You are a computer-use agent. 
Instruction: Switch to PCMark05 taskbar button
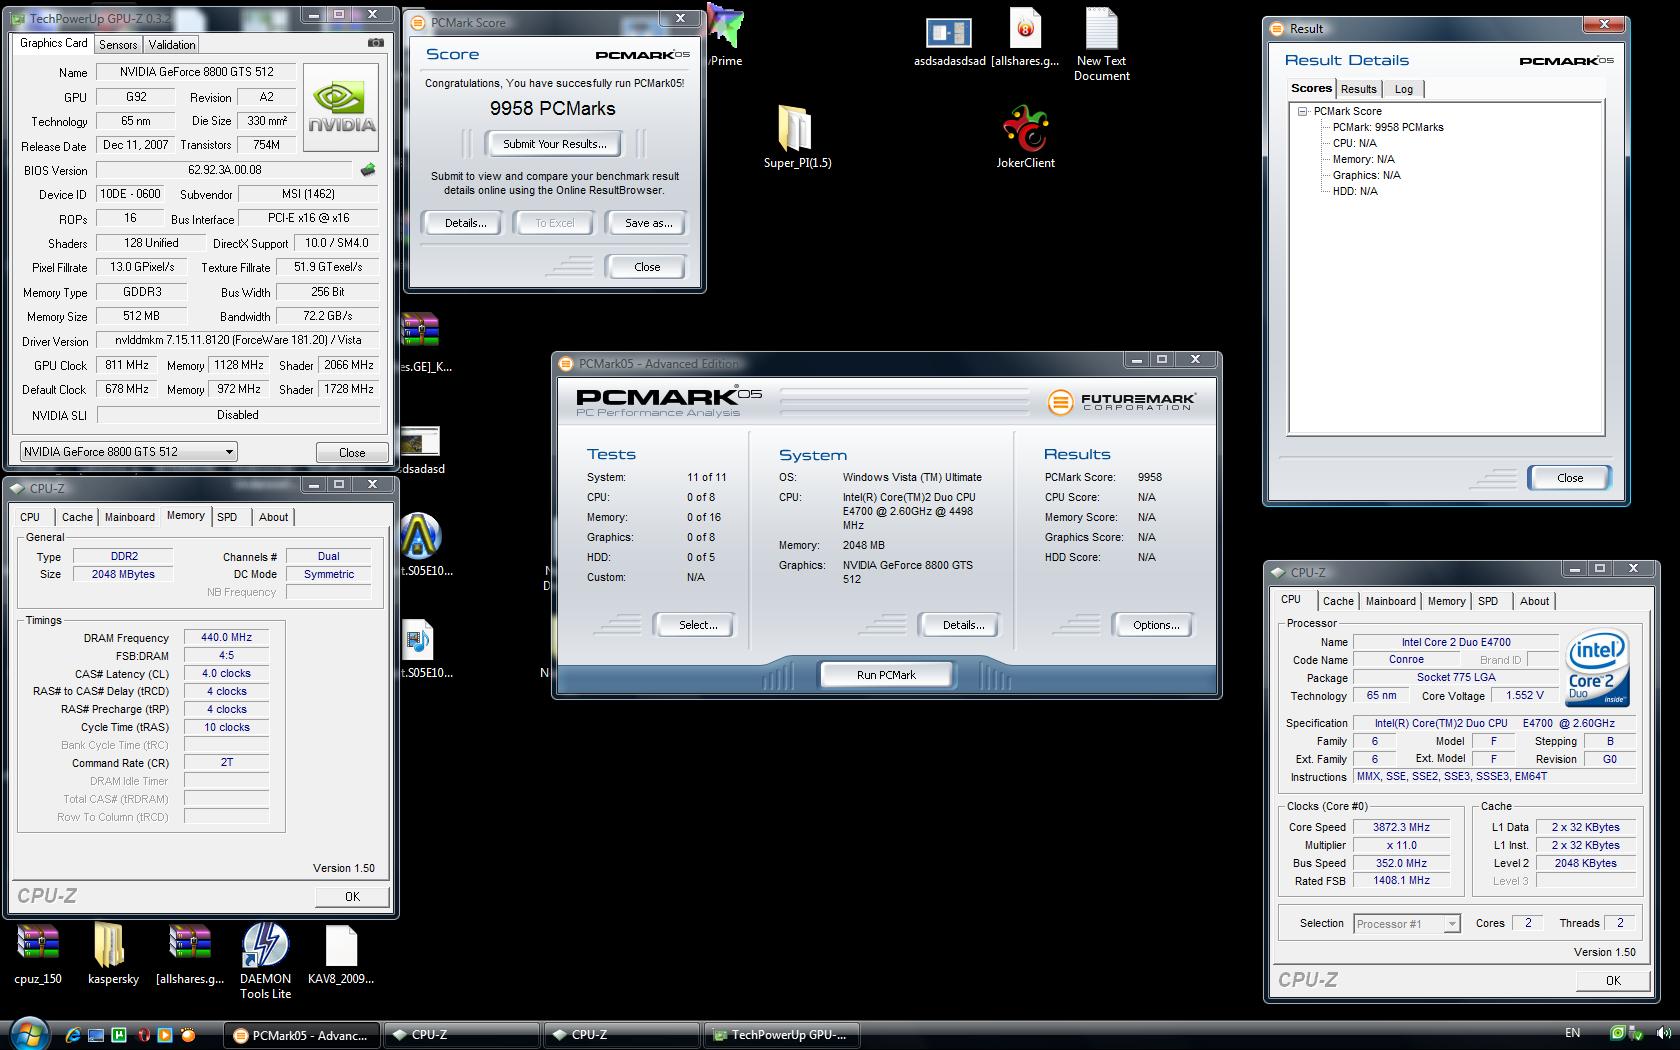(301, 1035)
